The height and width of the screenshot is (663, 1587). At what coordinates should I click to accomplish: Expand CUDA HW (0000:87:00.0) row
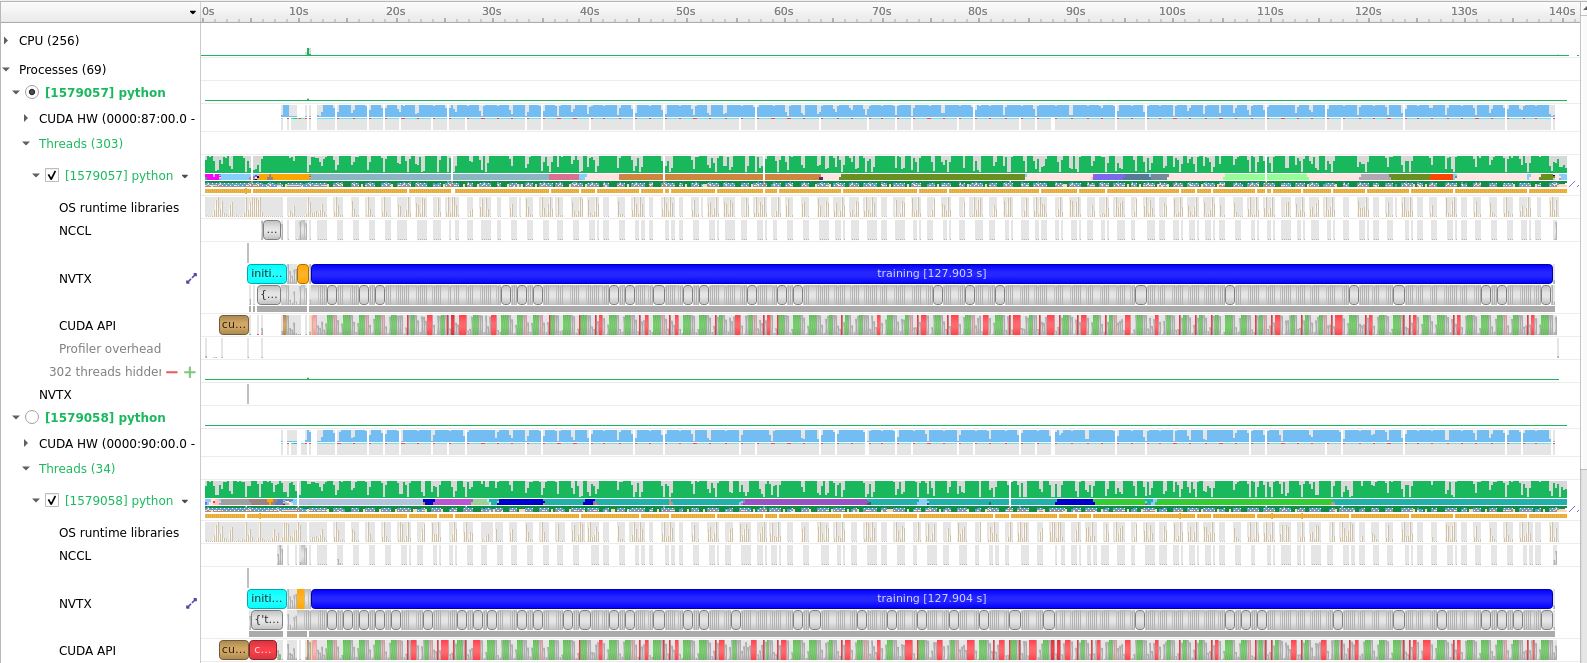pyautogui.click(x=27, y=118)
